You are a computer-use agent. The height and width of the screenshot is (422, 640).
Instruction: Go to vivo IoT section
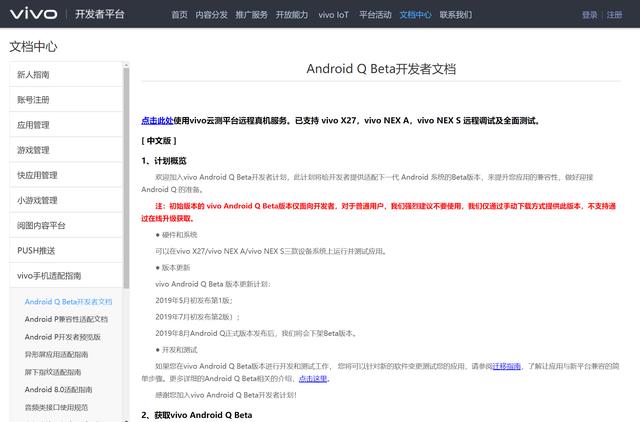(x=333, y=15)
